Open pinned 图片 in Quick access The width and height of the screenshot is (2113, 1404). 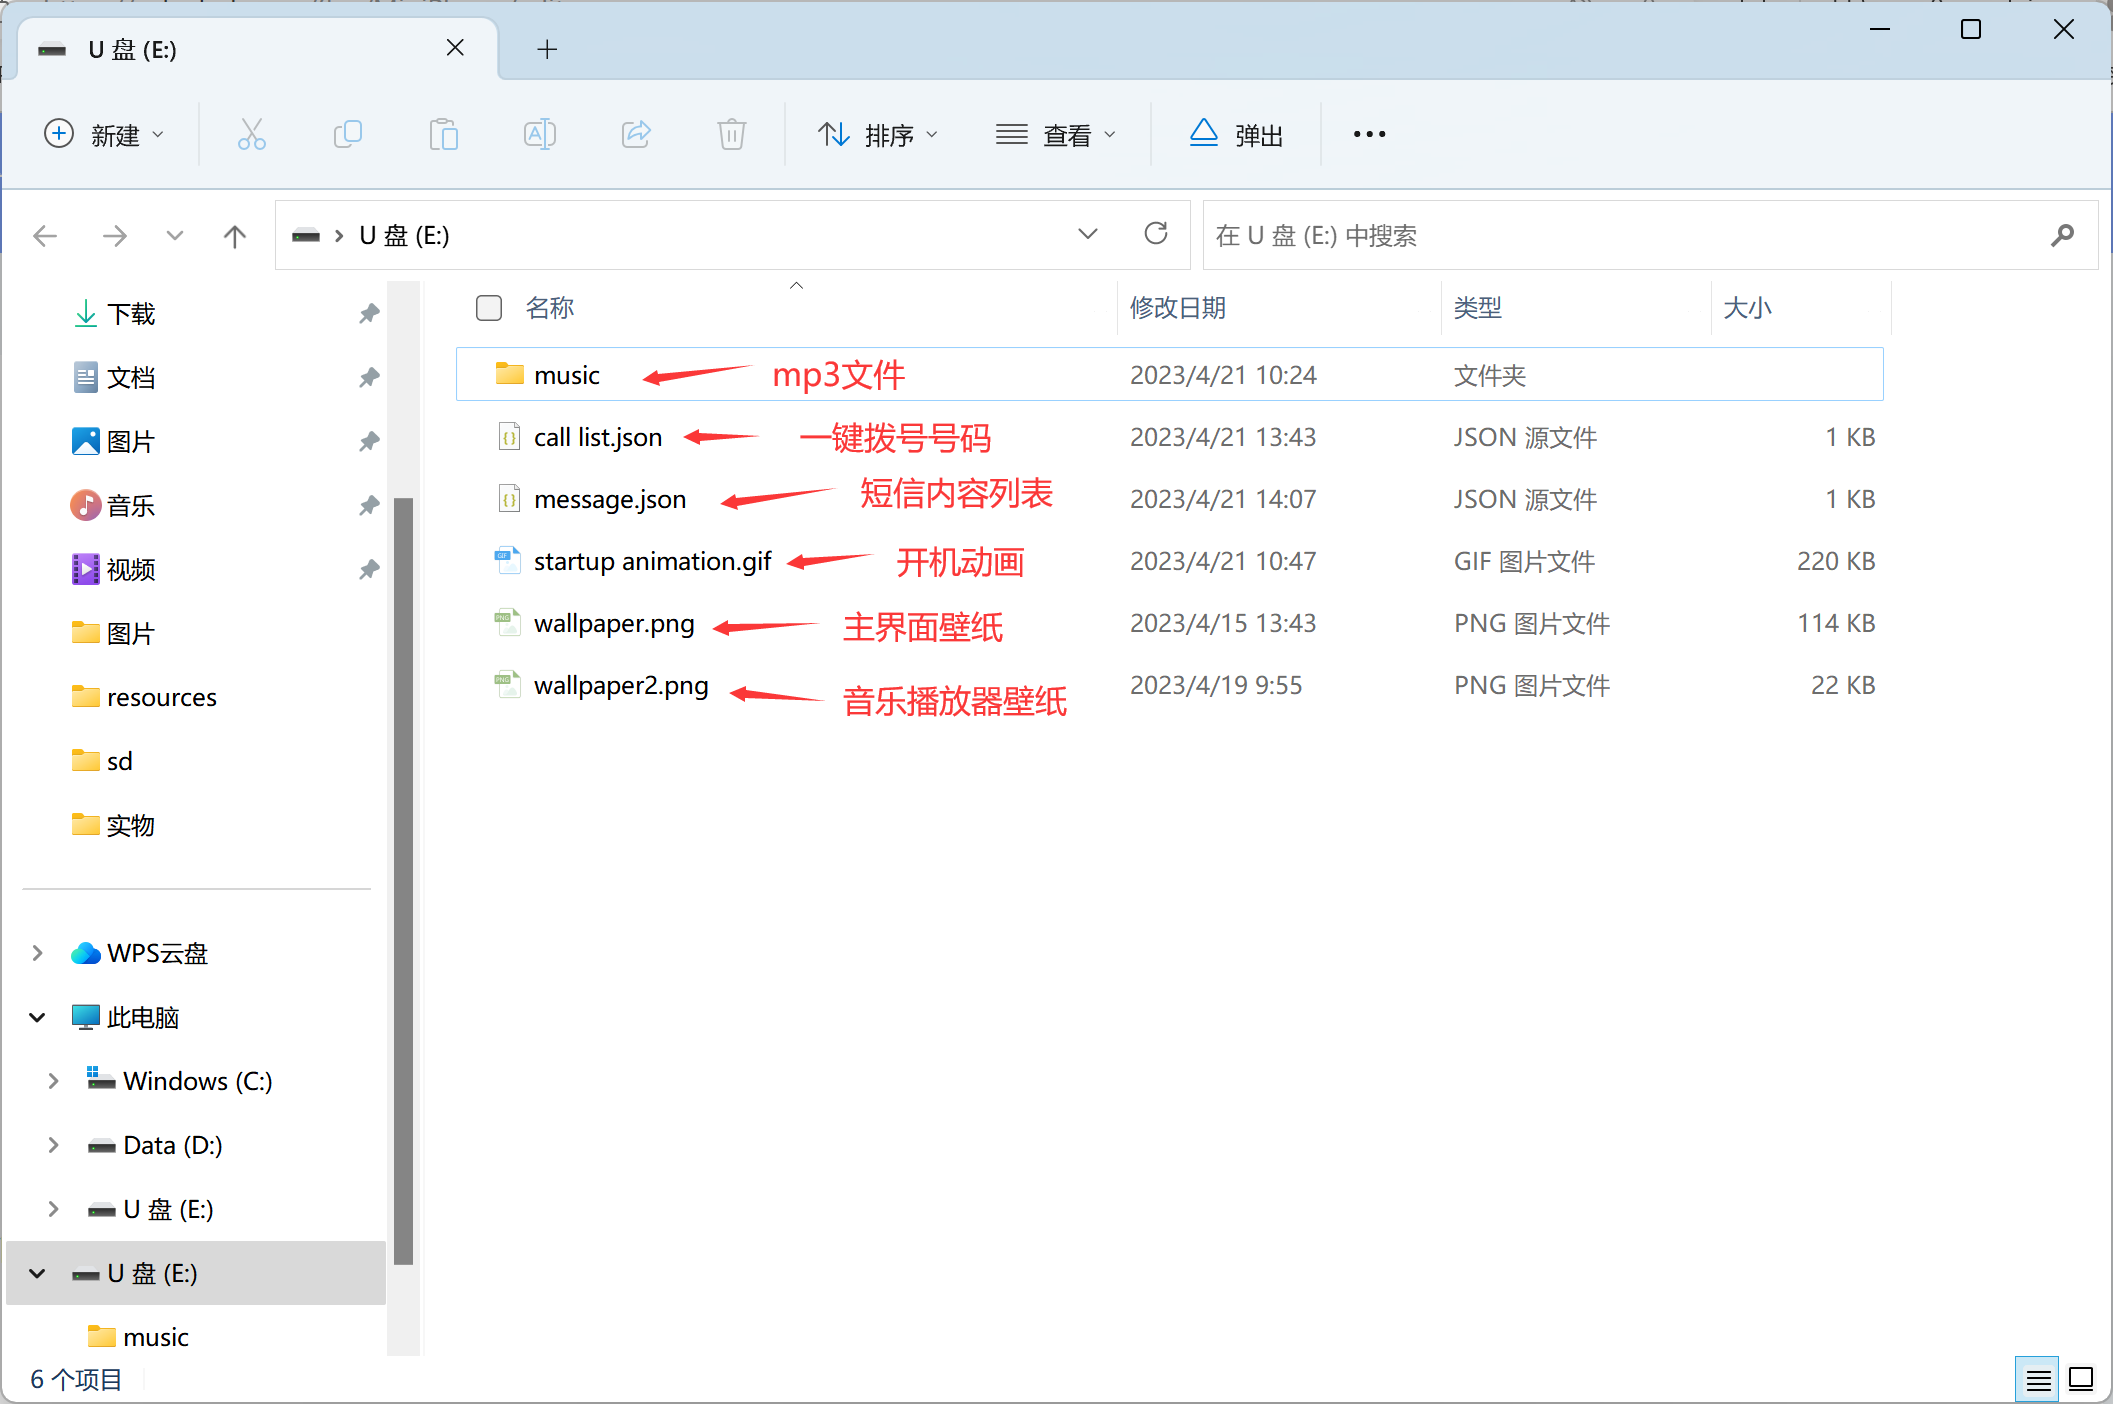pyautogui.click(x=130, y=442)
